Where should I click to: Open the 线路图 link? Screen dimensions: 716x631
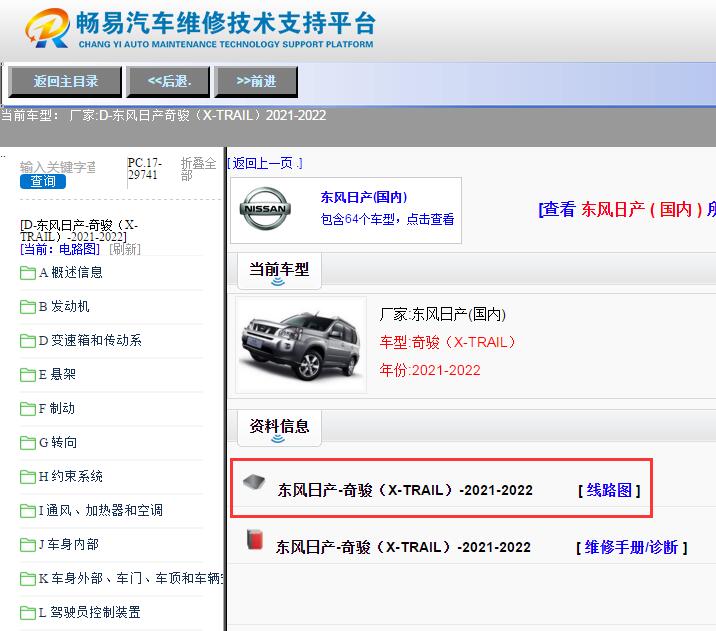(609, 490)
